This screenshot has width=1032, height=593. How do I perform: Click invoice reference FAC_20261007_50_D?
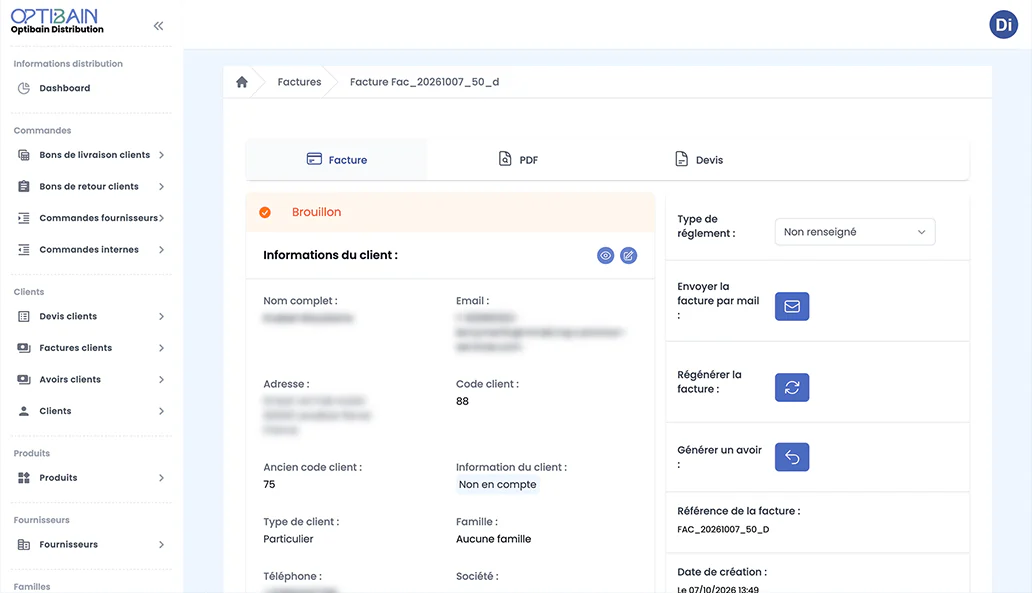(x=723, y=529)
